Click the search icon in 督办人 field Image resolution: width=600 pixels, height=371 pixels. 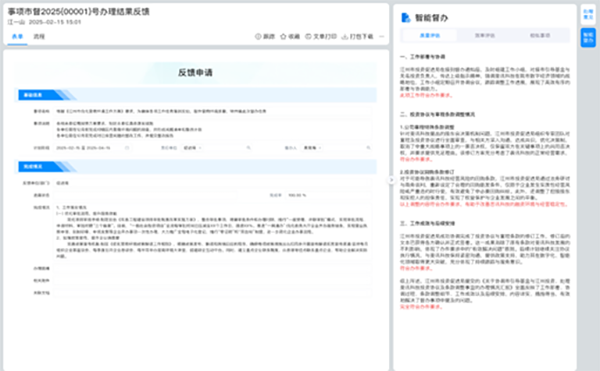coord(368,148)
